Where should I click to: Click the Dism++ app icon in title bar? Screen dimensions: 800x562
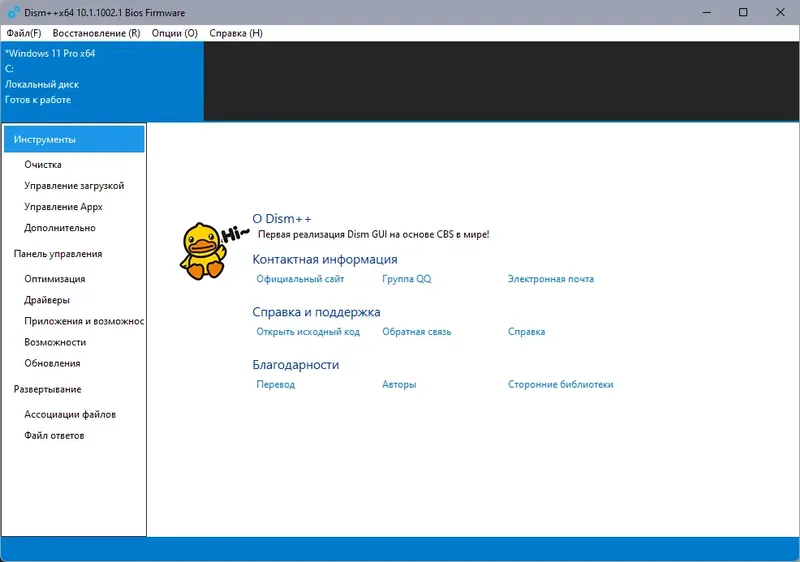13,12
